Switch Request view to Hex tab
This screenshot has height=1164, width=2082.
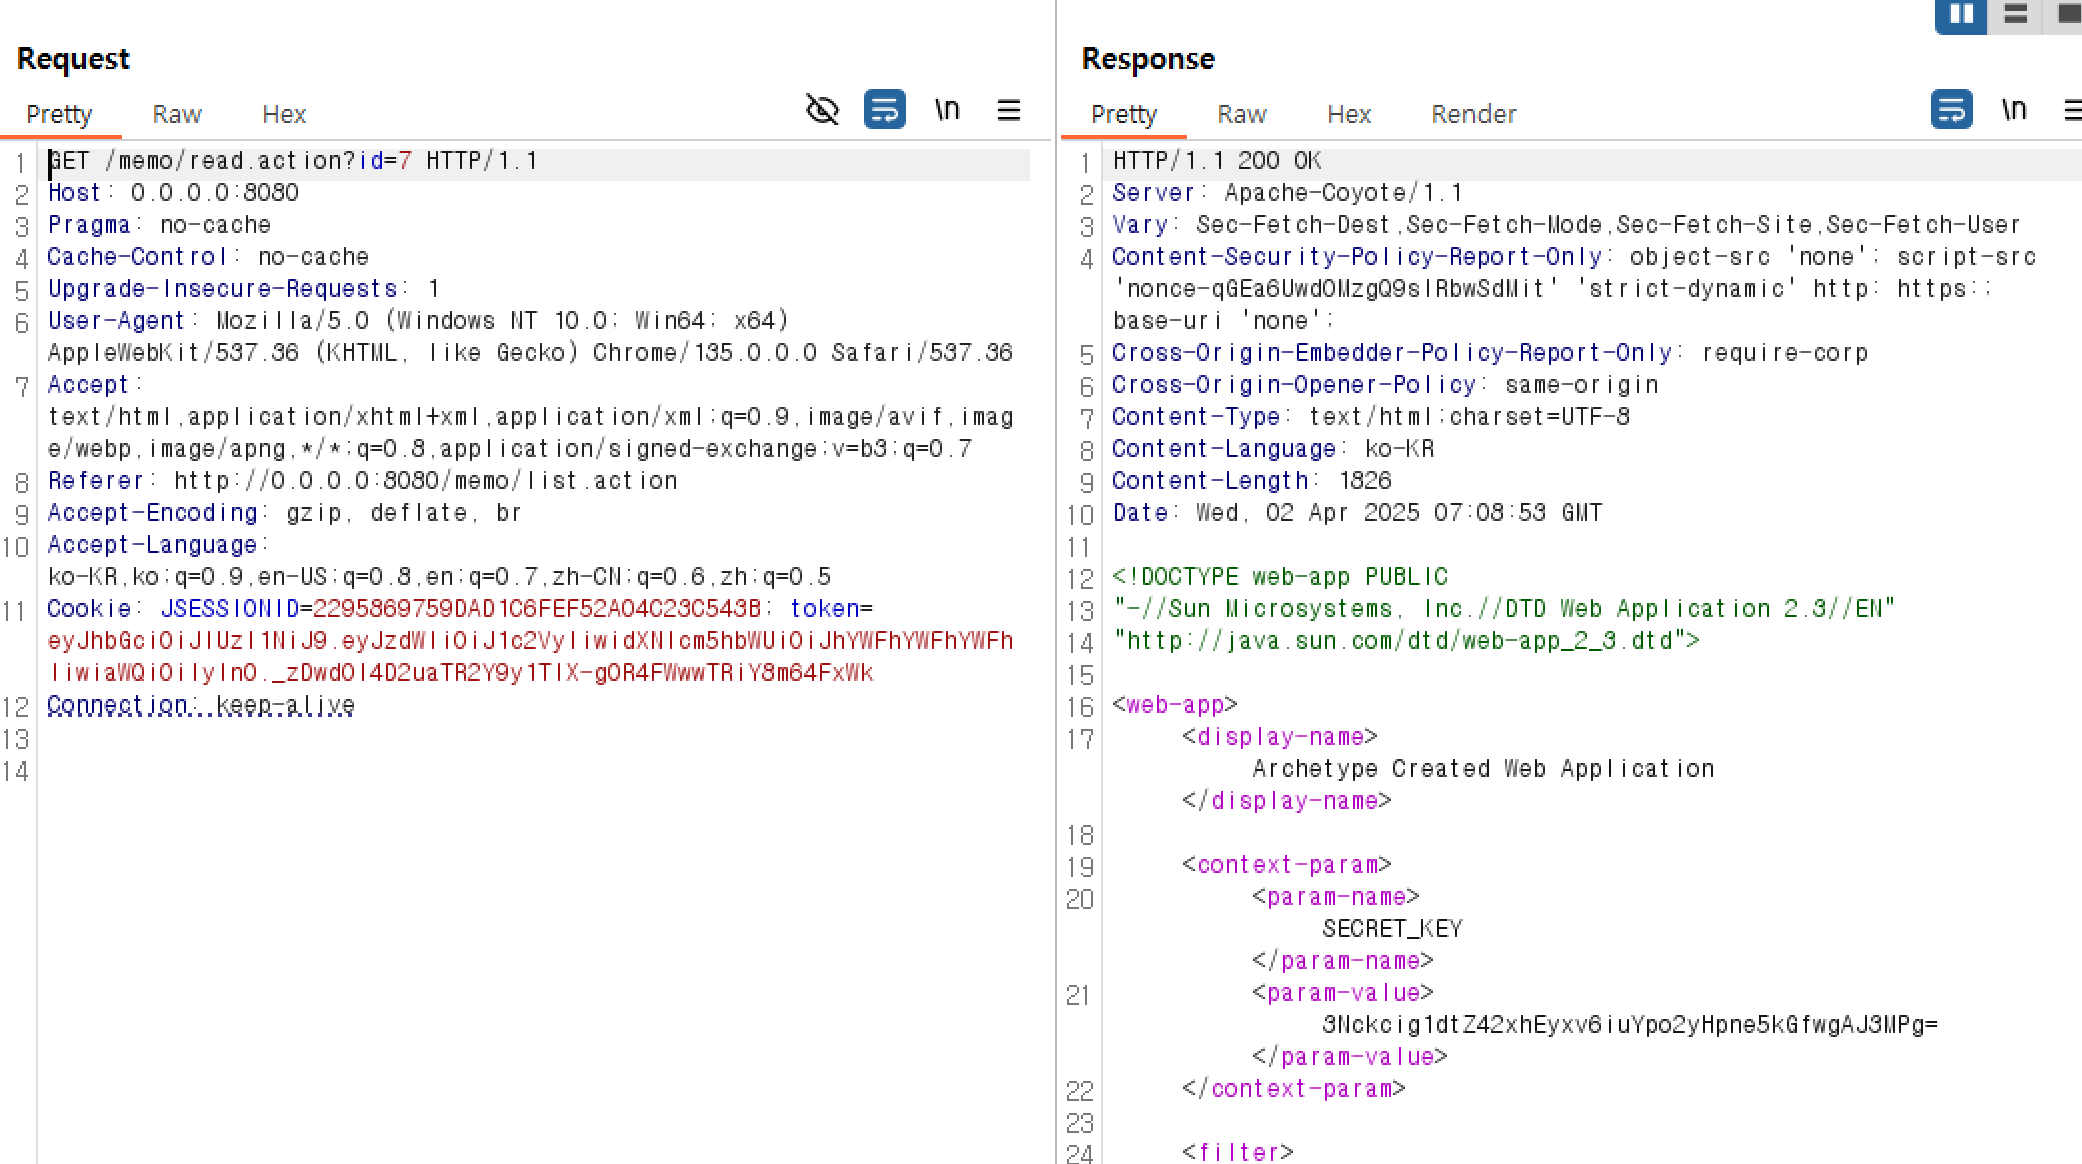click(x=283, y=114)
